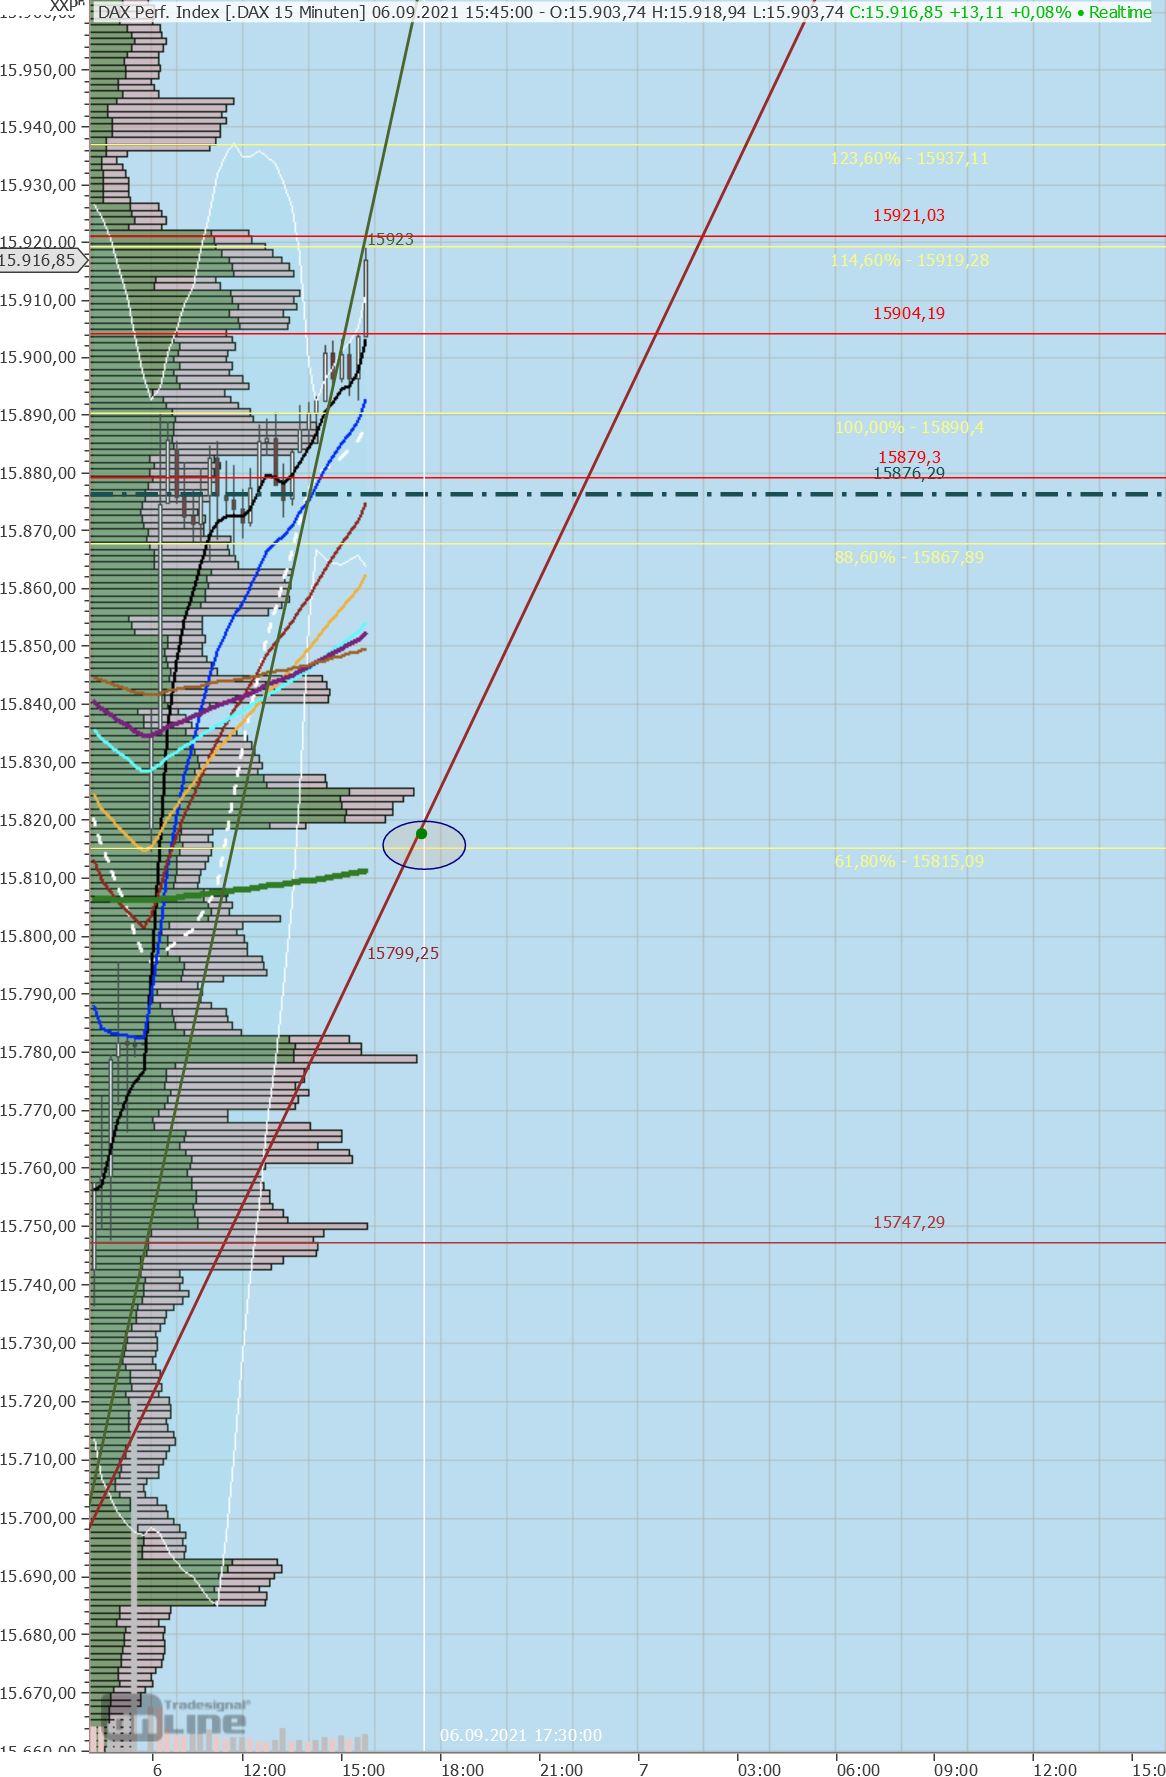
Task: Click the 88,60% - 15867,89 retracement label
Action: [x=908, y=557]
